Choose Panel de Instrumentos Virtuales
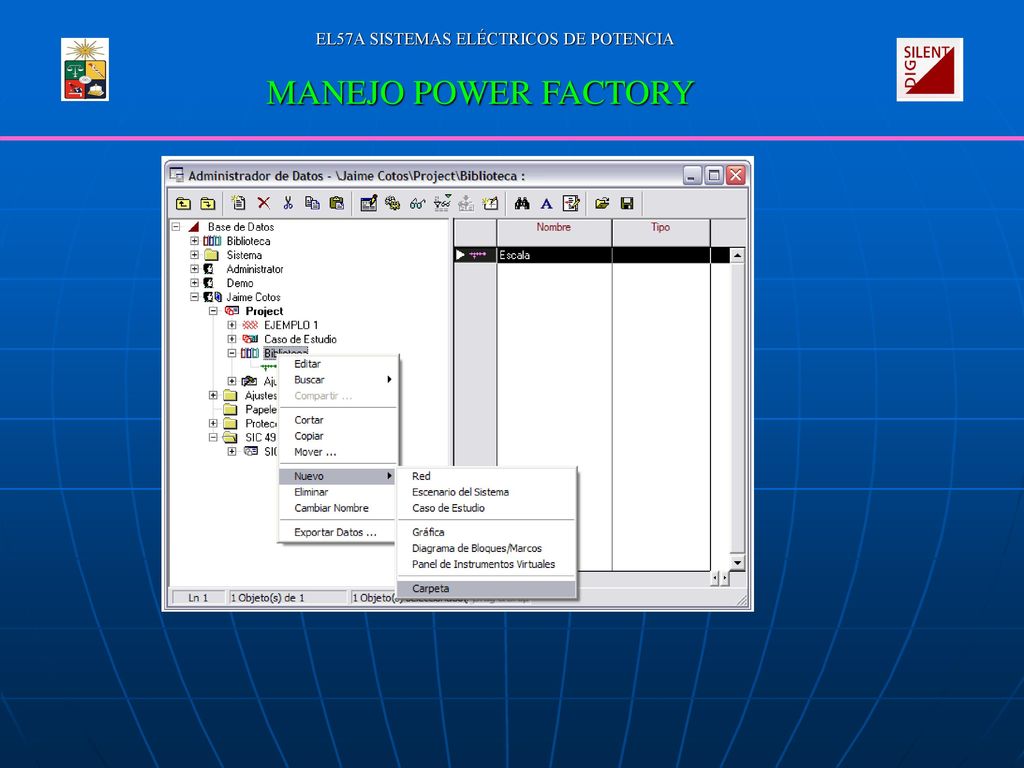This screenshot has height=768, width=1024. point(487,564)
